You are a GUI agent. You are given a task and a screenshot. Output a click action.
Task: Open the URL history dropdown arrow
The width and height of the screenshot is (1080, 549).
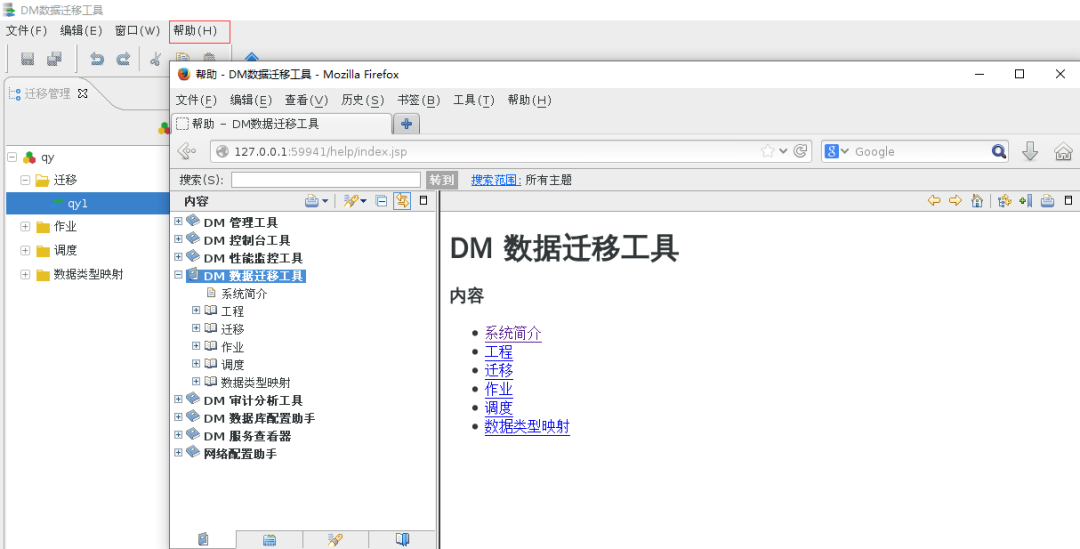point(783,152)
